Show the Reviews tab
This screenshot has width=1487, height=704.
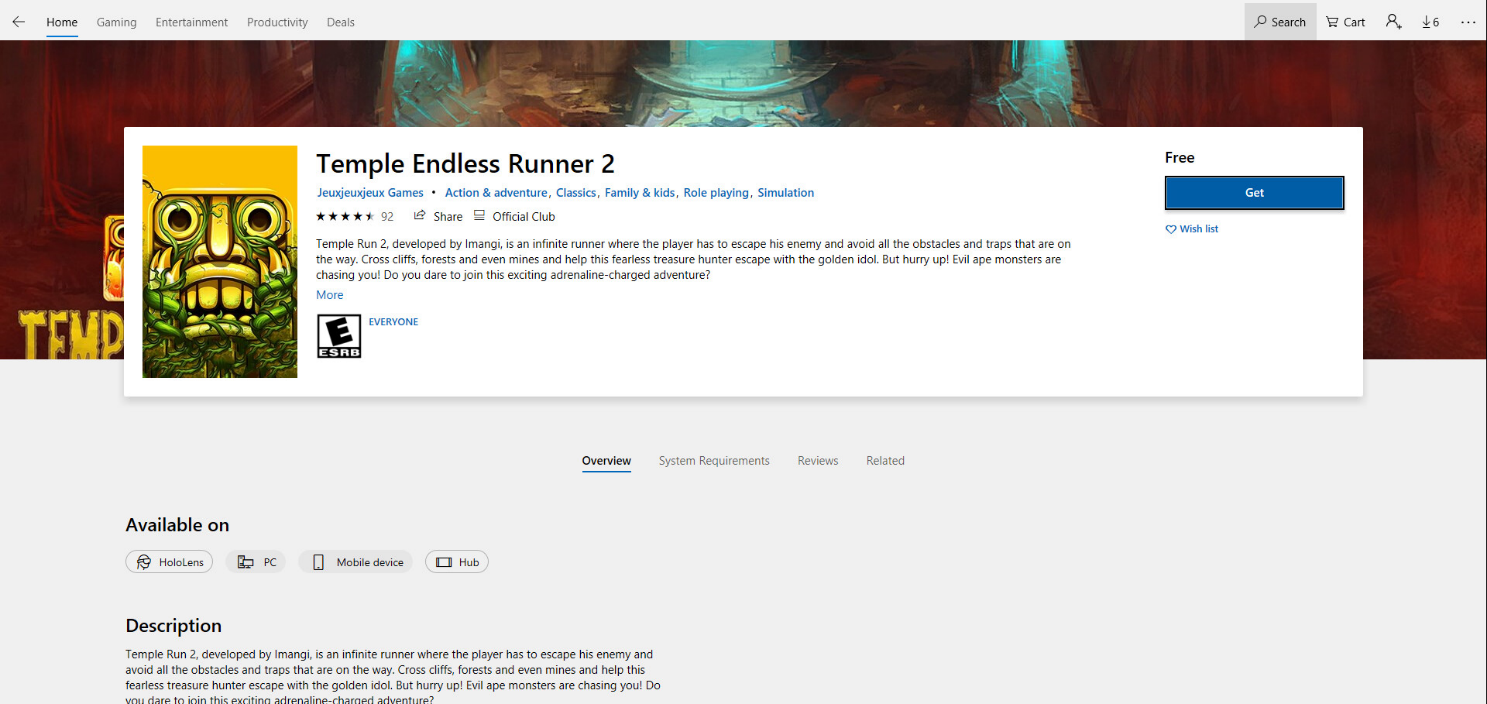pos(817,461)
